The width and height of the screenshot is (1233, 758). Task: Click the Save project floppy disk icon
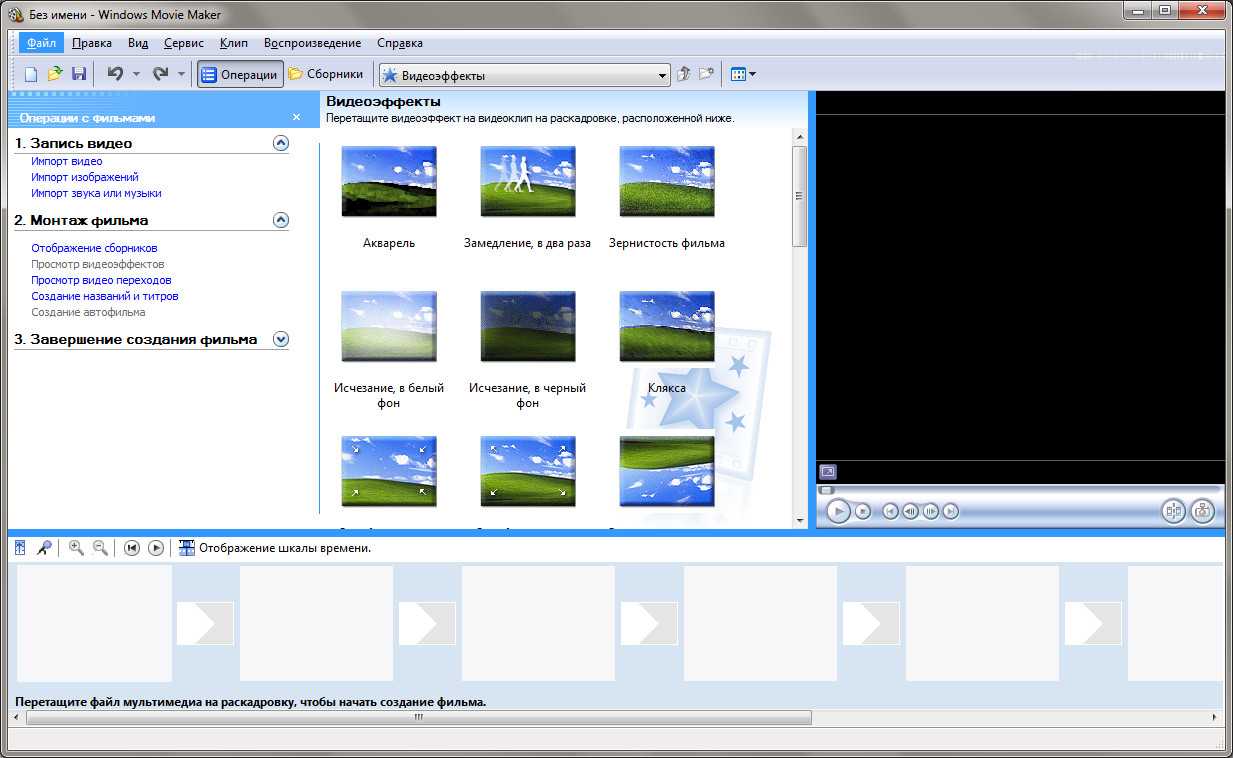coord(79,74)
